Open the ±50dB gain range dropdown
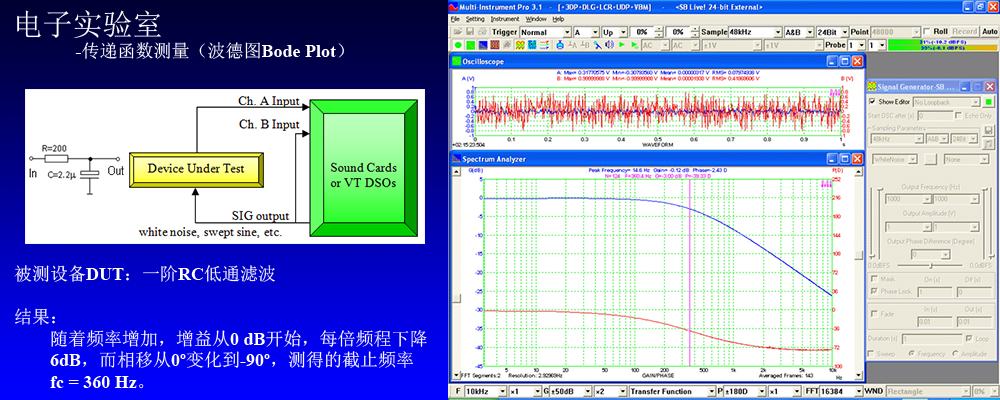The height and width of the screenshot is (400, 1000). point(570,391)
